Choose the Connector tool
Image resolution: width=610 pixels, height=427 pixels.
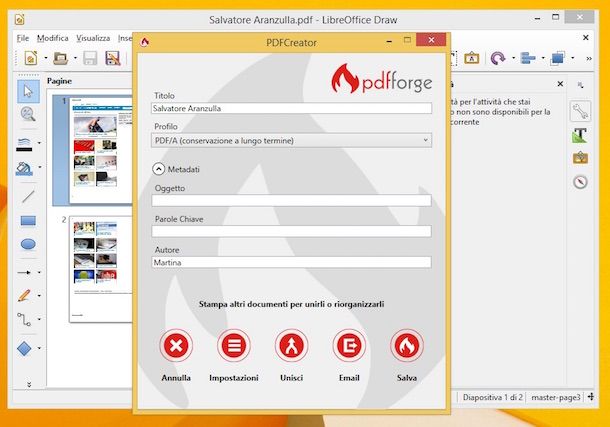click(24, 320)
